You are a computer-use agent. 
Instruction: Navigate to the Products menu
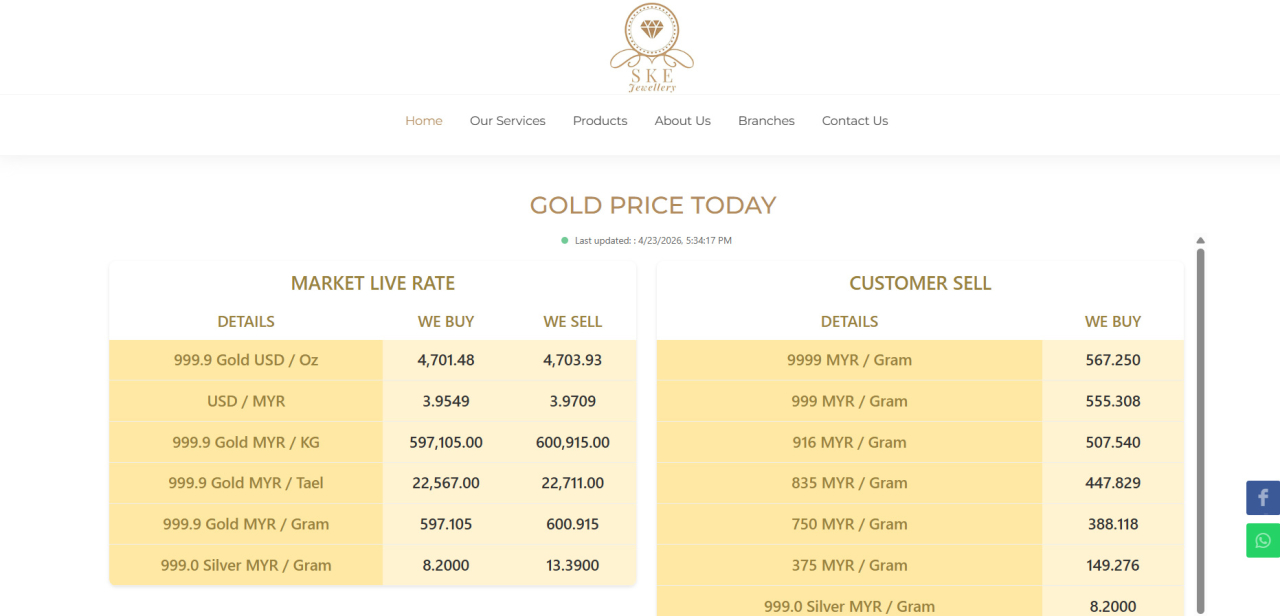(x=600, y=121)
